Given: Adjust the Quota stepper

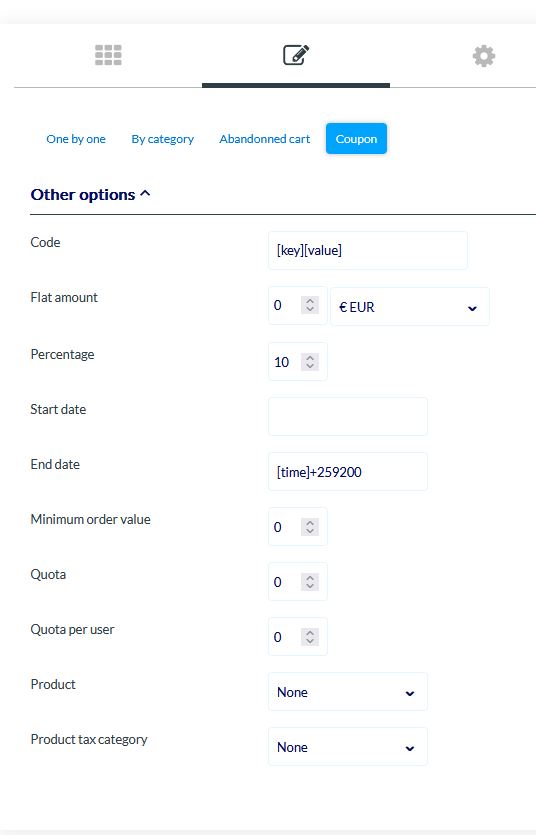Looking at the screenshot, I should point(310,582).
